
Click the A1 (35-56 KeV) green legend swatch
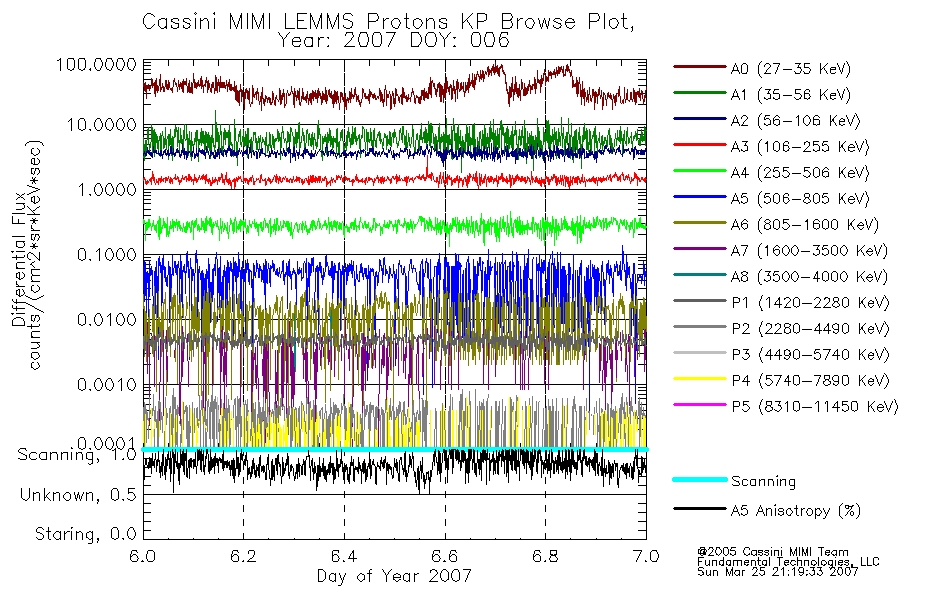coord(700,93)
